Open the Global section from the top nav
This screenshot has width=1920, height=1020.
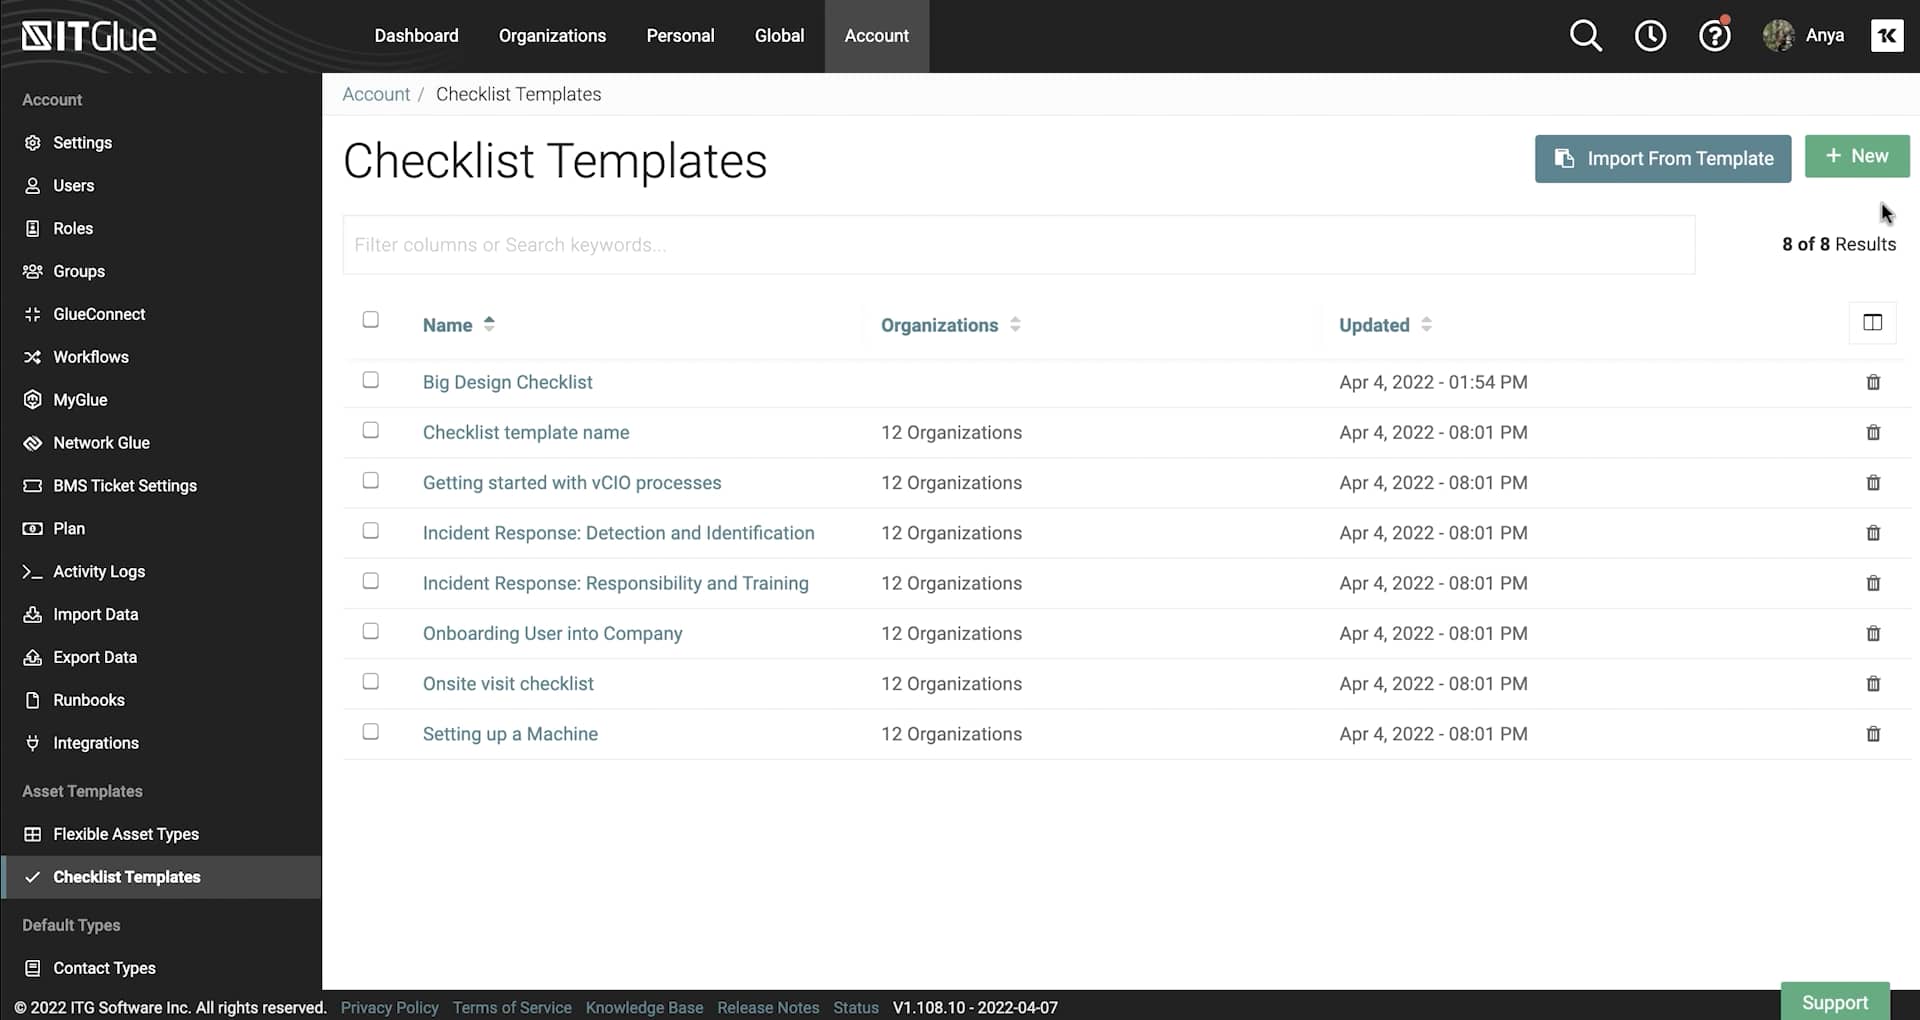pyautogui.click(x=779, y=35)
